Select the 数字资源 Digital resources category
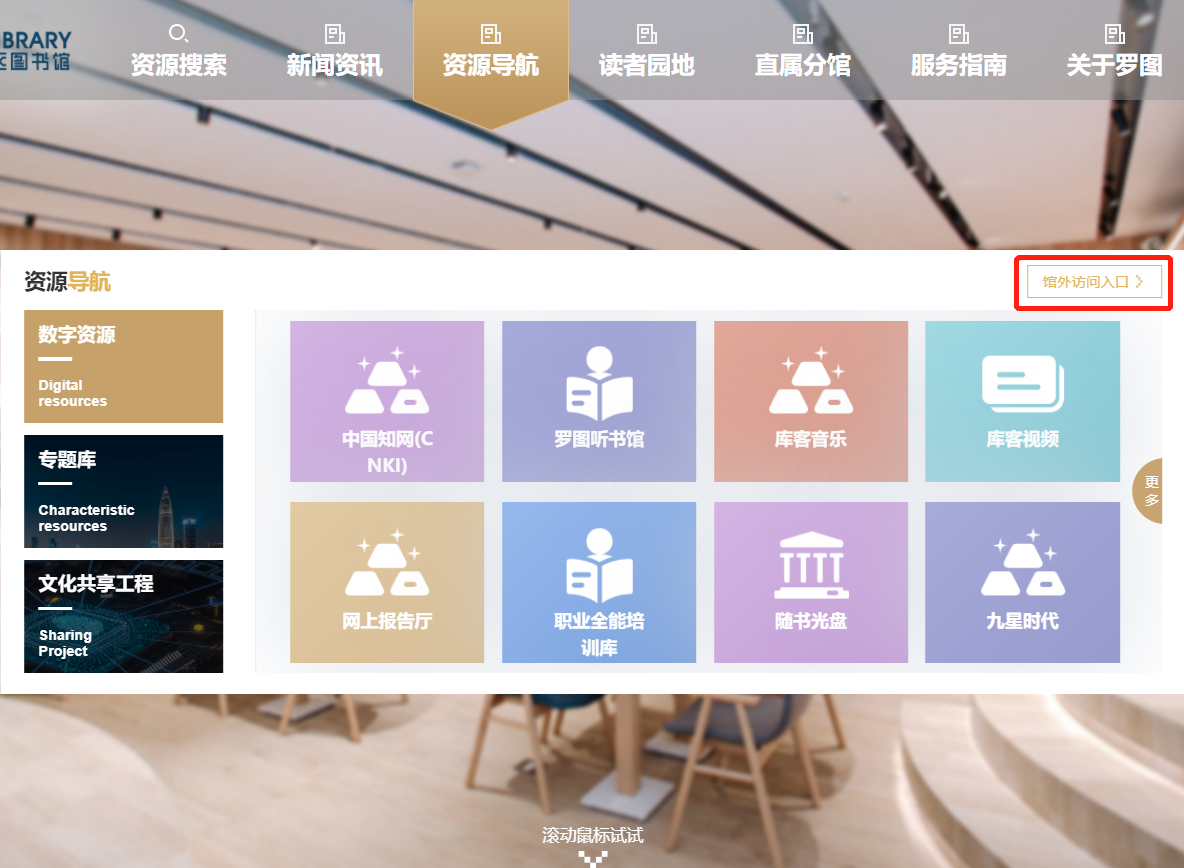 pyautogui.click(x=123, y=366)
